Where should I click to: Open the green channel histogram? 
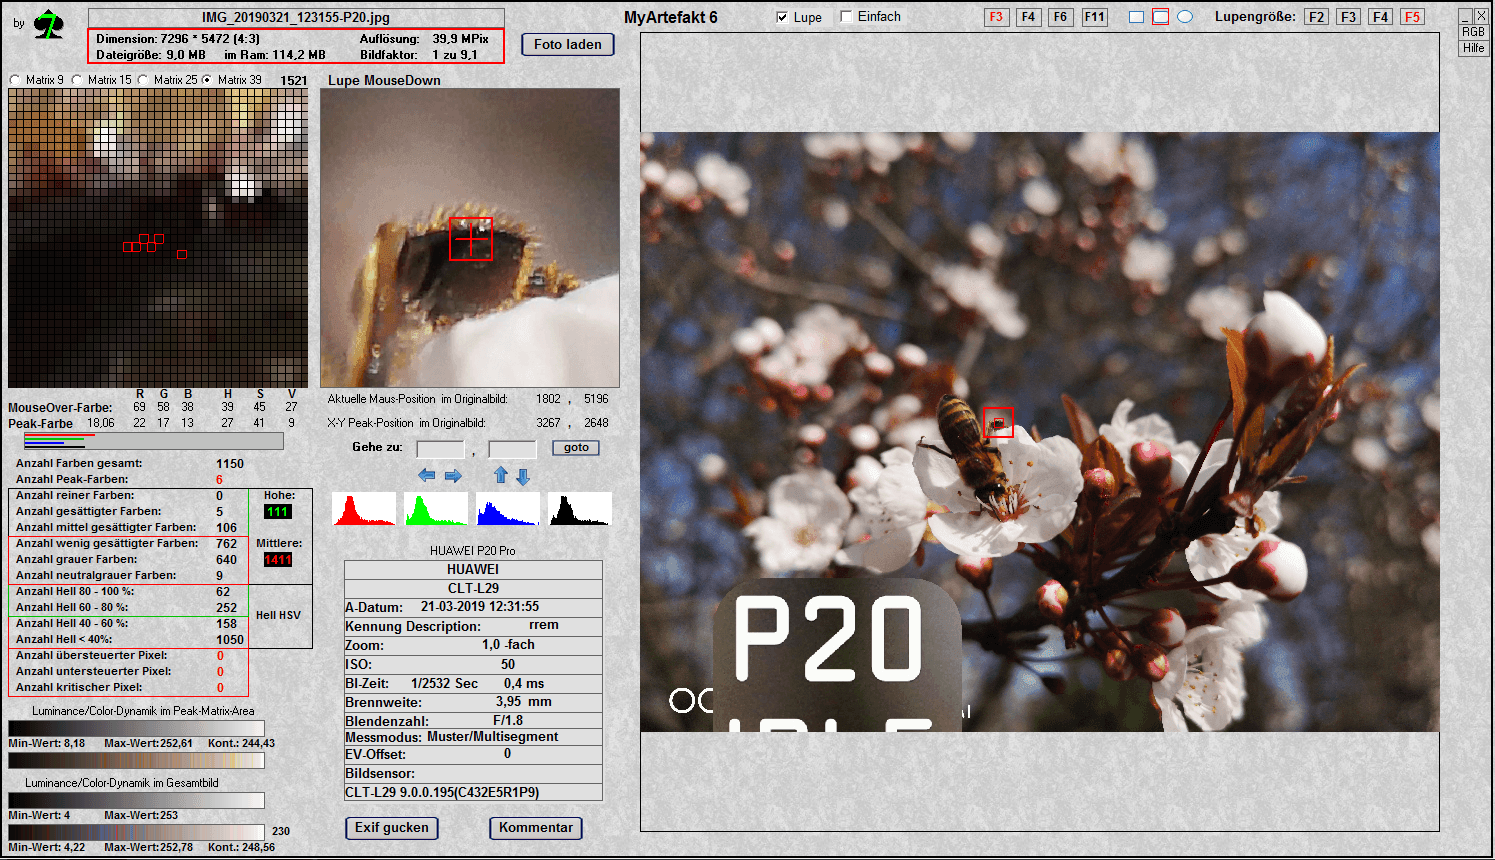click(436, 509)
